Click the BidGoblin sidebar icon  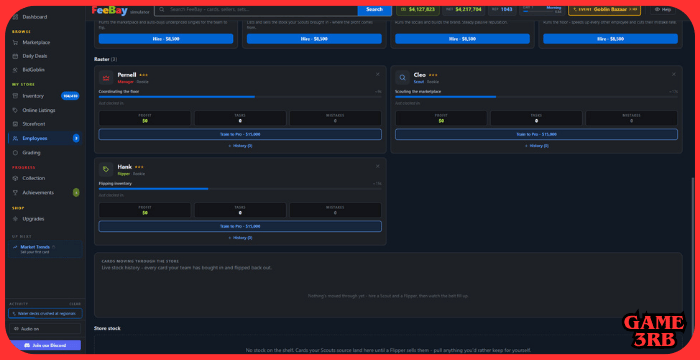(16, 70)
